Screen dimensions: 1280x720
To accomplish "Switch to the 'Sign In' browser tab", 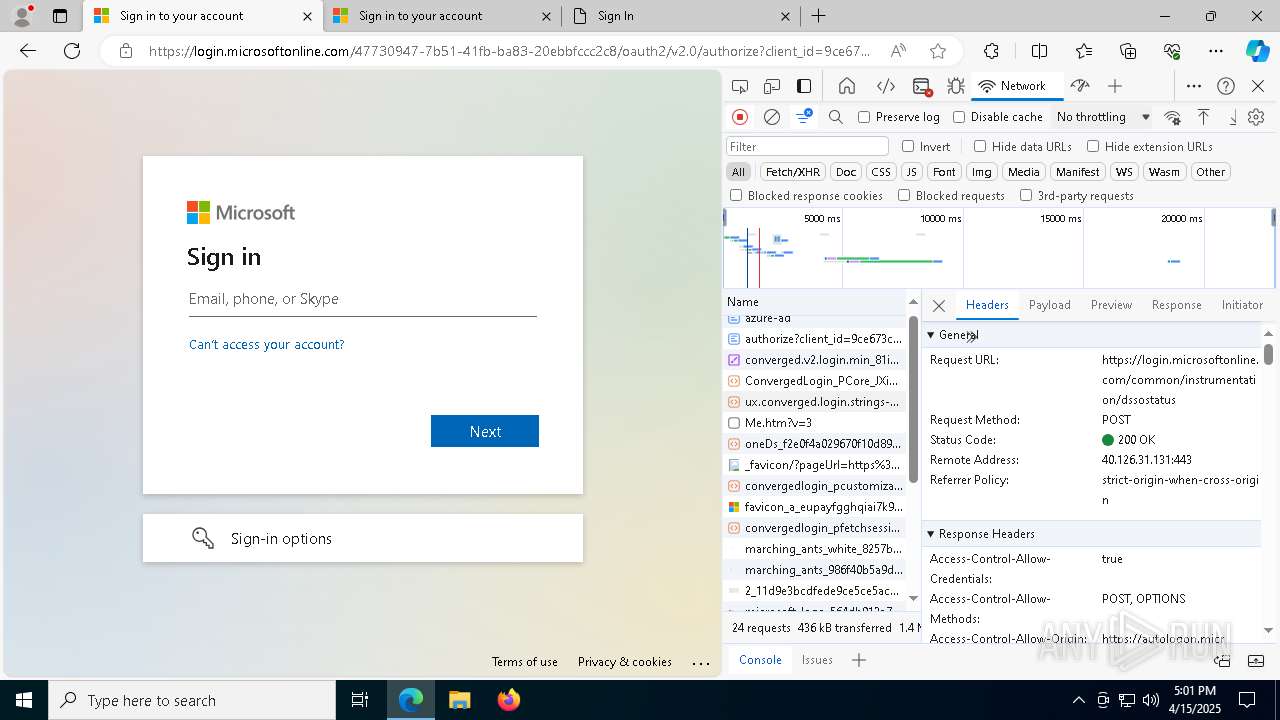I will click(680, 16).
